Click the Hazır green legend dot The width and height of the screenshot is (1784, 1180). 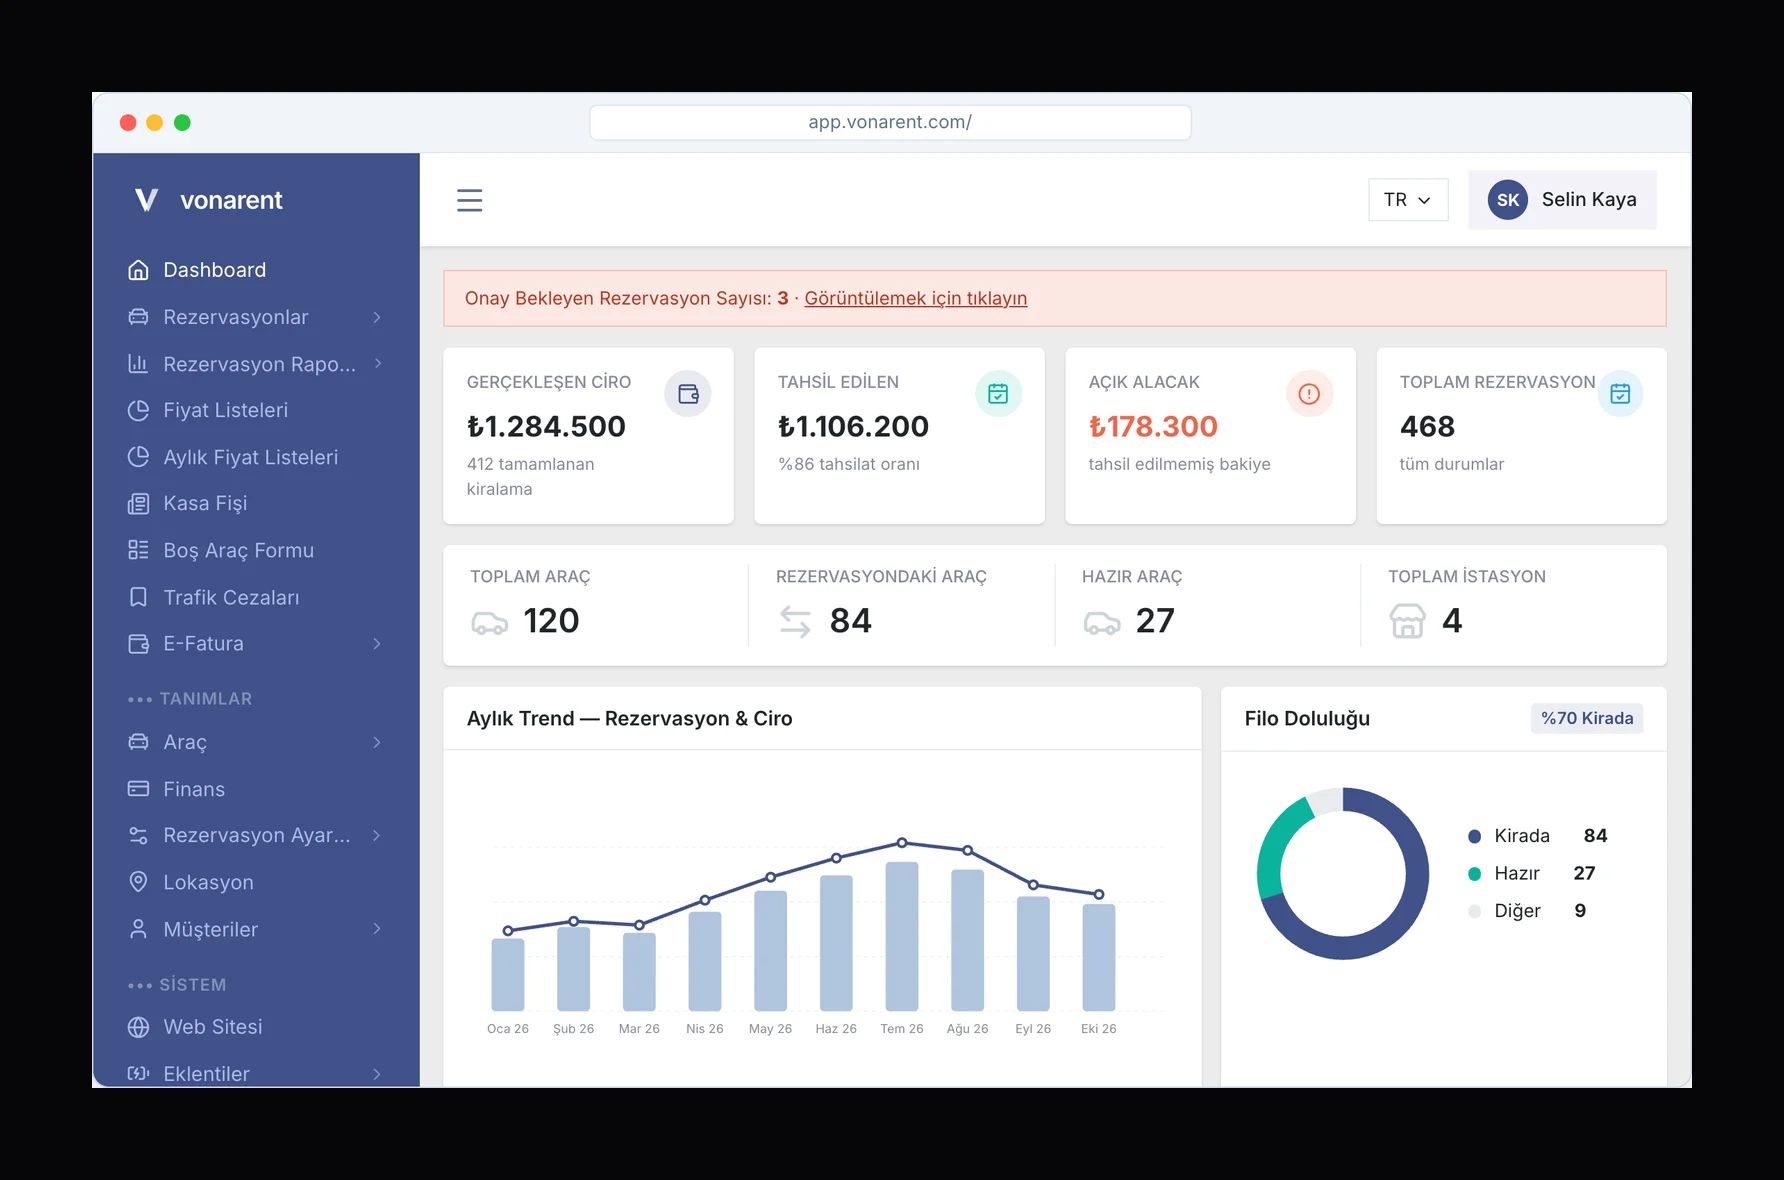1474,874
